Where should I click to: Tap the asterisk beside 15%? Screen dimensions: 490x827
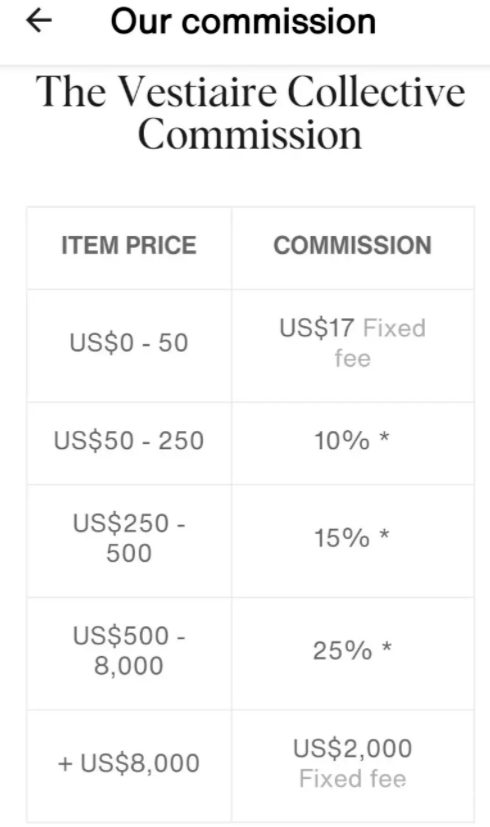coord(385,535)
